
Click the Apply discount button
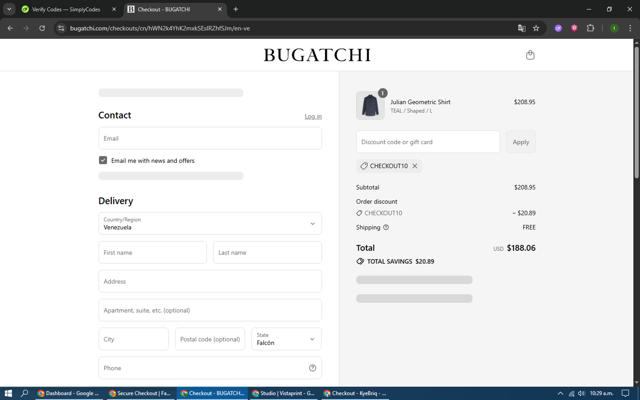[521, 142]
